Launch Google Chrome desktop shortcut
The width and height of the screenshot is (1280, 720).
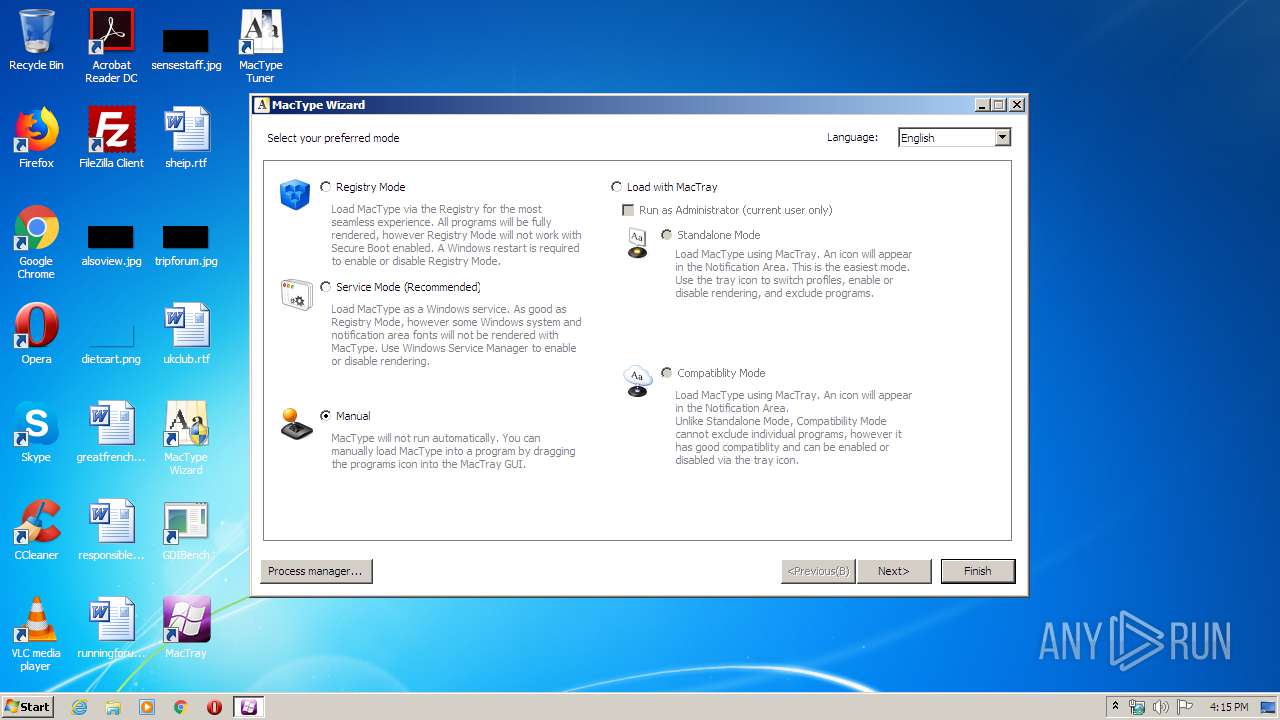click(36, 242)
